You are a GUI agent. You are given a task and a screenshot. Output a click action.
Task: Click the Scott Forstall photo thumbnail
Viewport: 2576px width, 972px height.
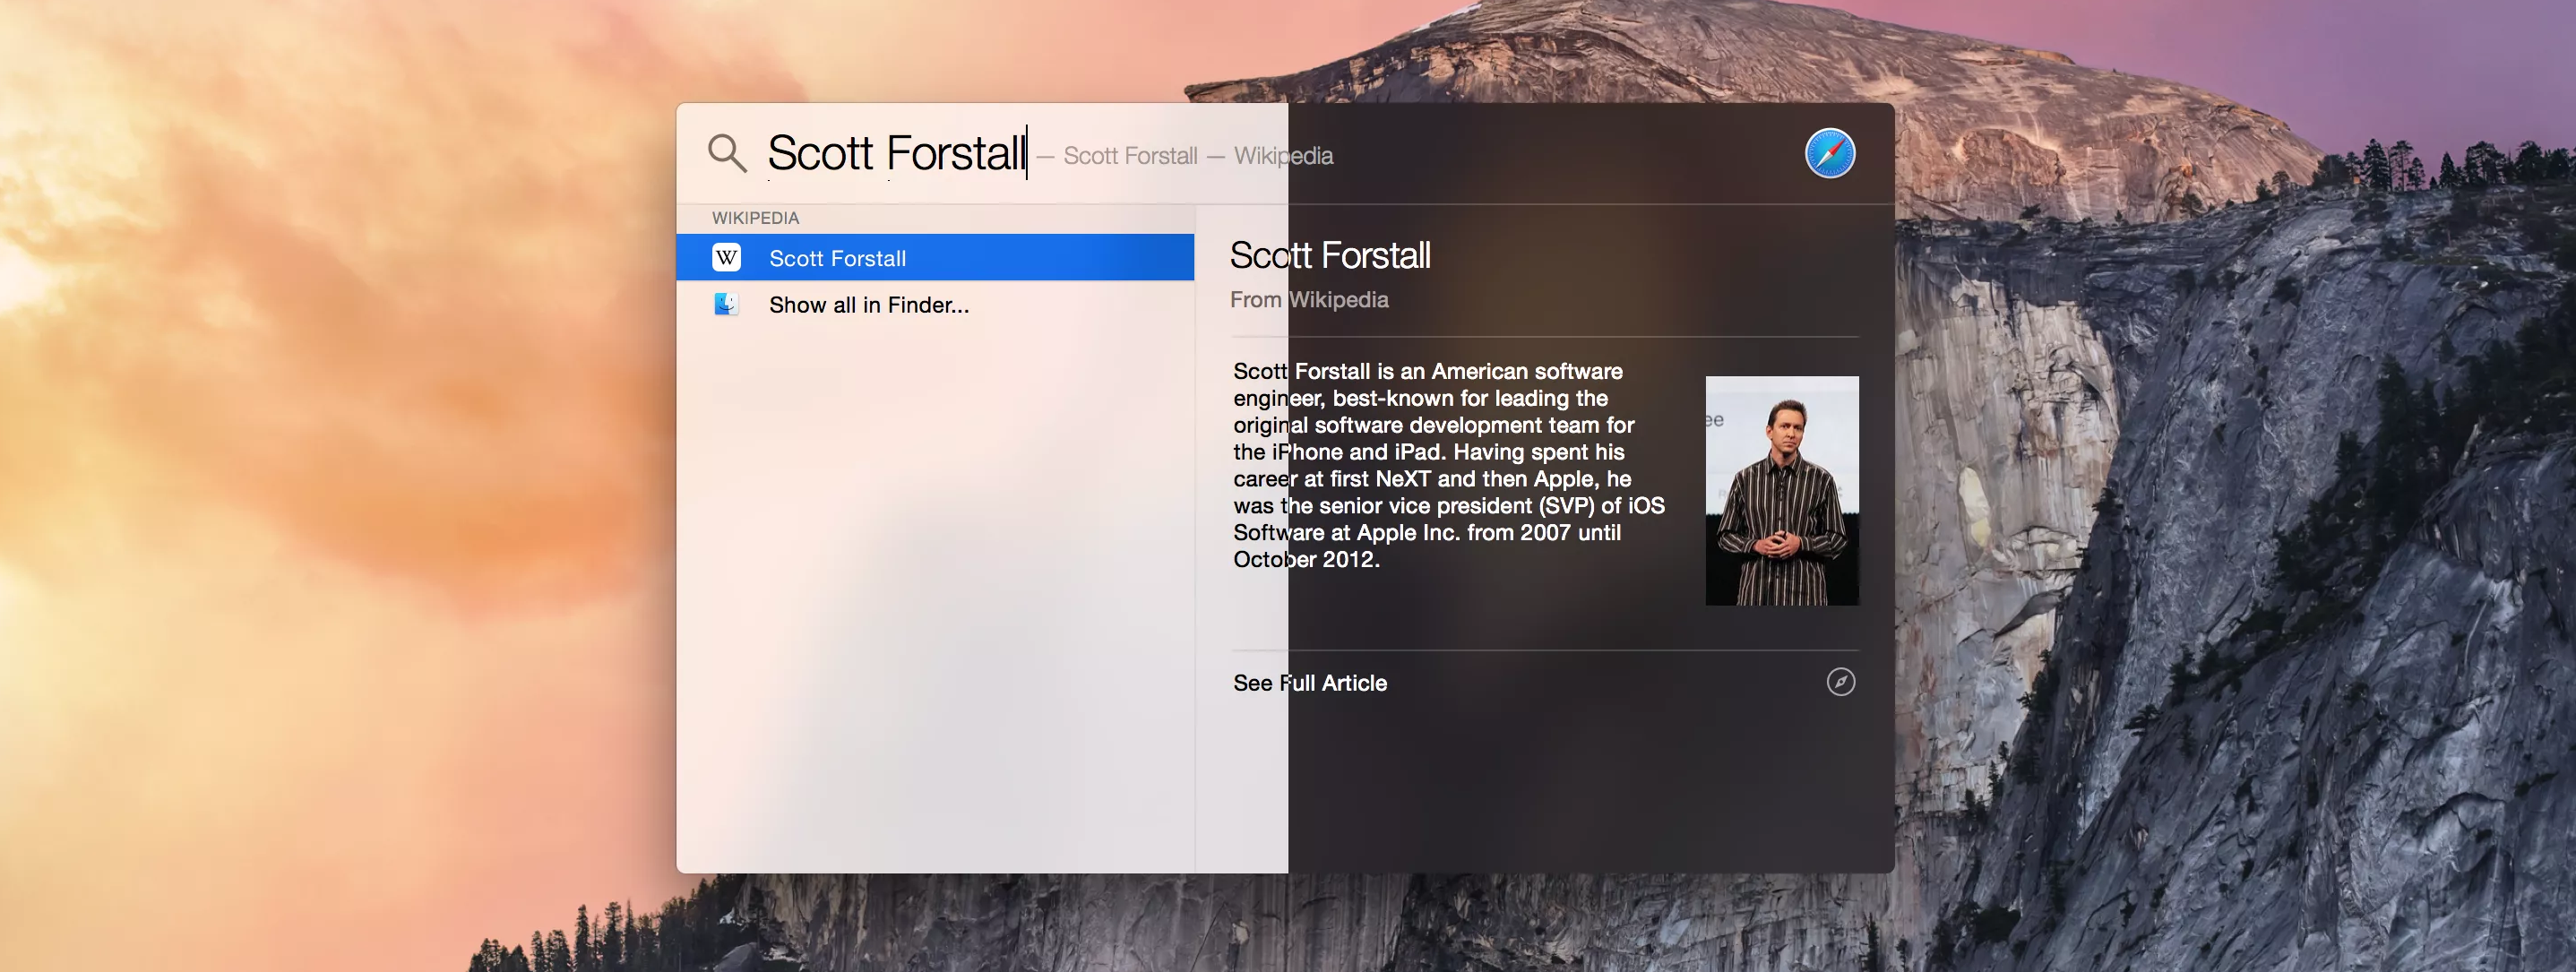click(1782, 490)
